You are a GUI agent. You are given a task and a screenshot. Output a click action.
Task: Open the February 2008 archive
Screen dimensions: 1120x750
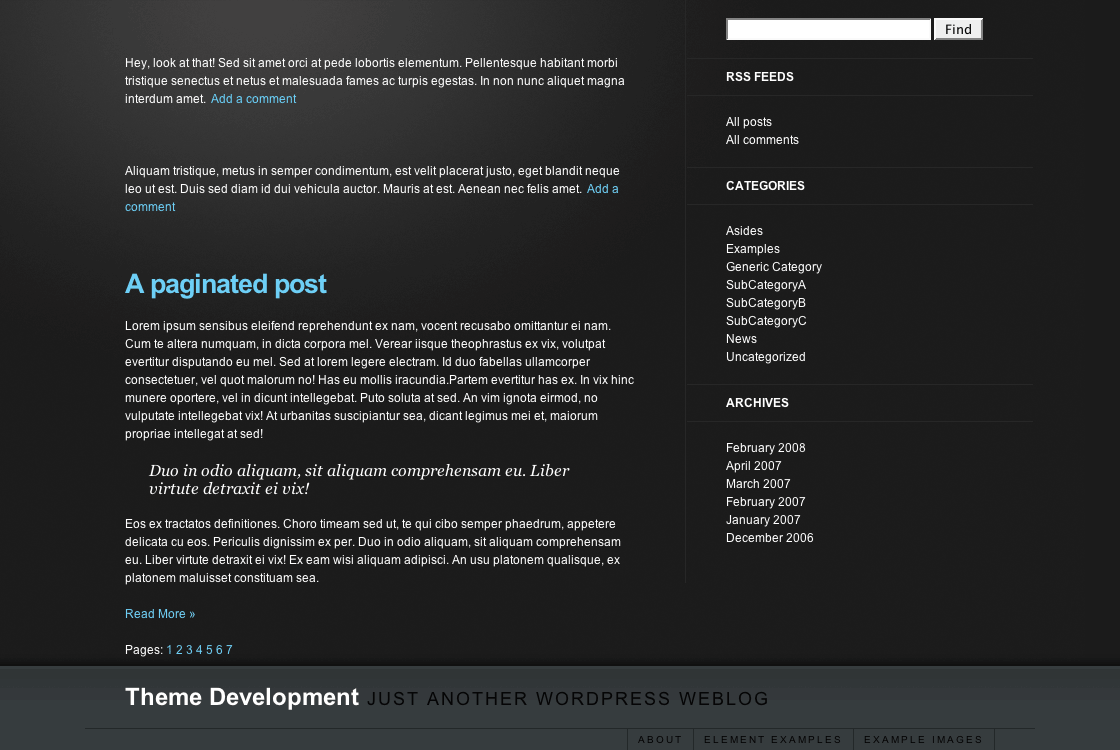point(765,447)
